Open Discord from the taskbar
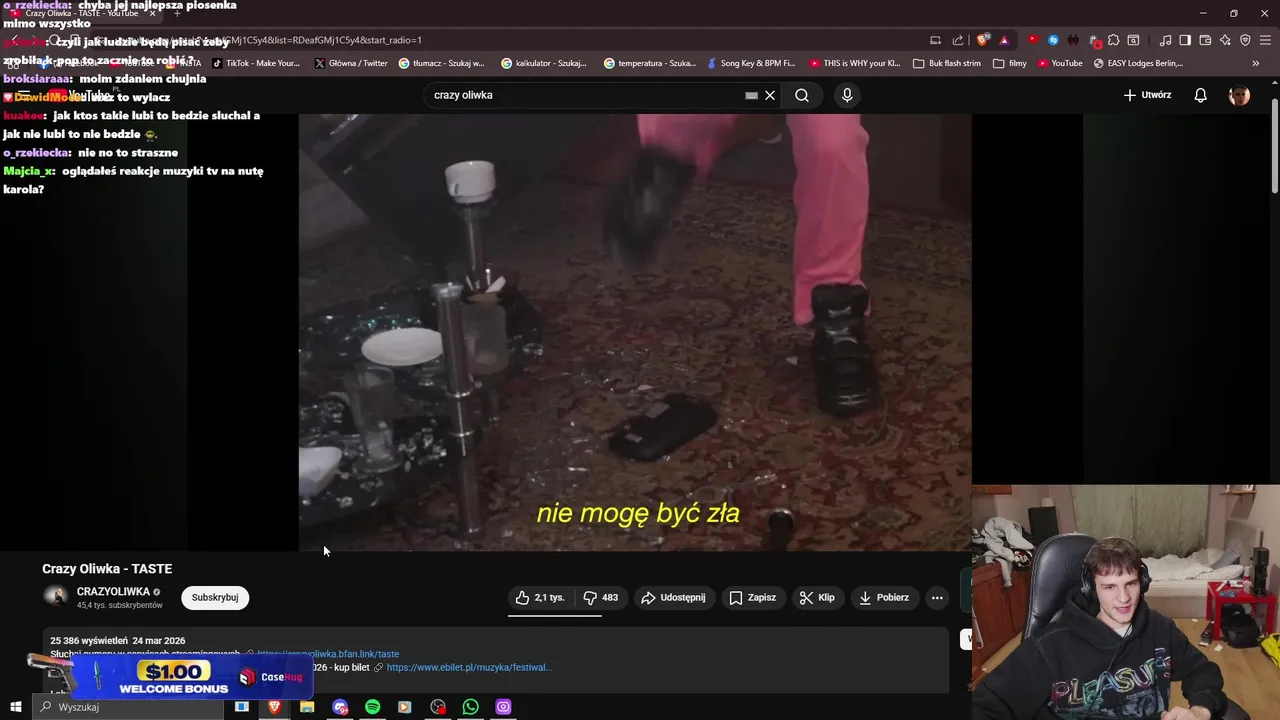 [x=340, y=707]
